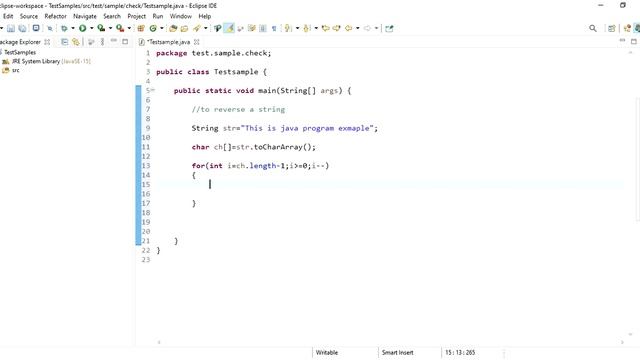Click the Smart Insert status entry
Screen dimensions: 640x360
pyautogui.click(x=398, y=352)
